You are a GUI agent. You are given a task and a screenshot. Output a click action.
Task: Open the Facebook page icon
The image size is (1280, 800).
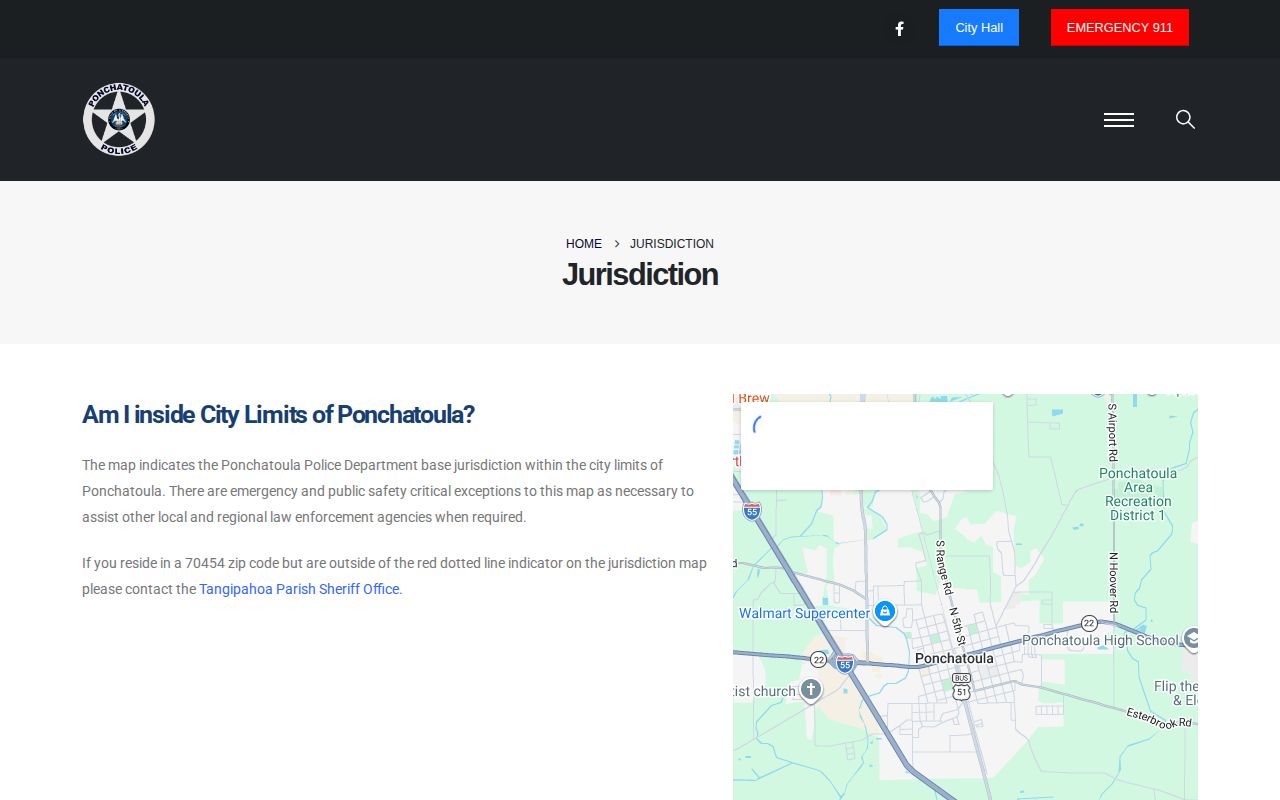click(899, 29)
